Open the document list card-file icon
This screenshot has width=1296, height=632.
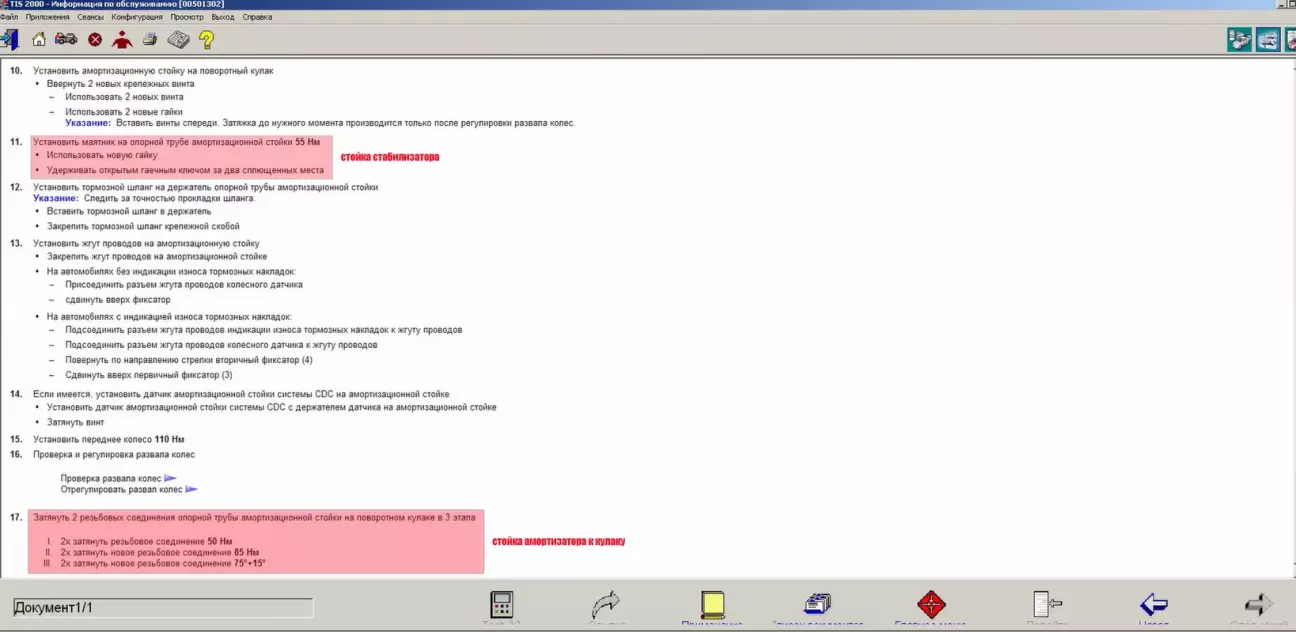click(818, 605)
